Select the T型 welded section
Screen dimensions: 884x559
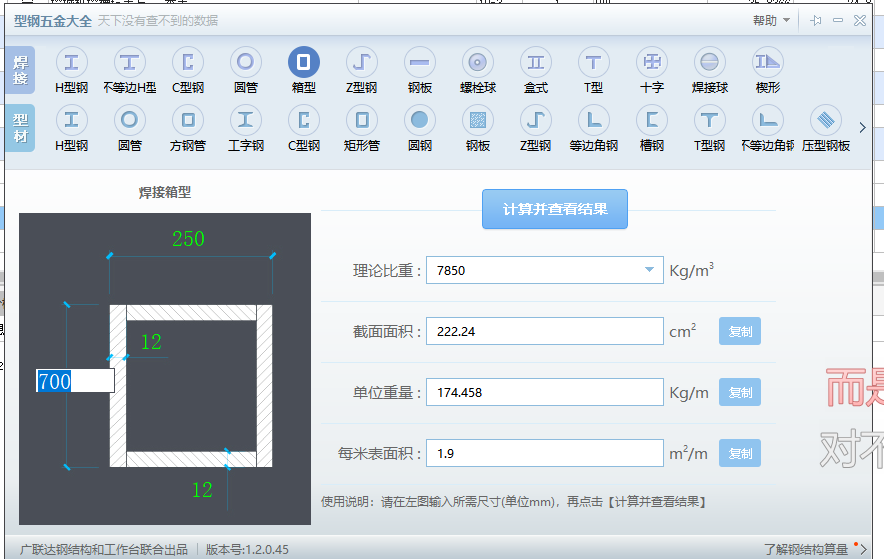(x=594, y=63)
